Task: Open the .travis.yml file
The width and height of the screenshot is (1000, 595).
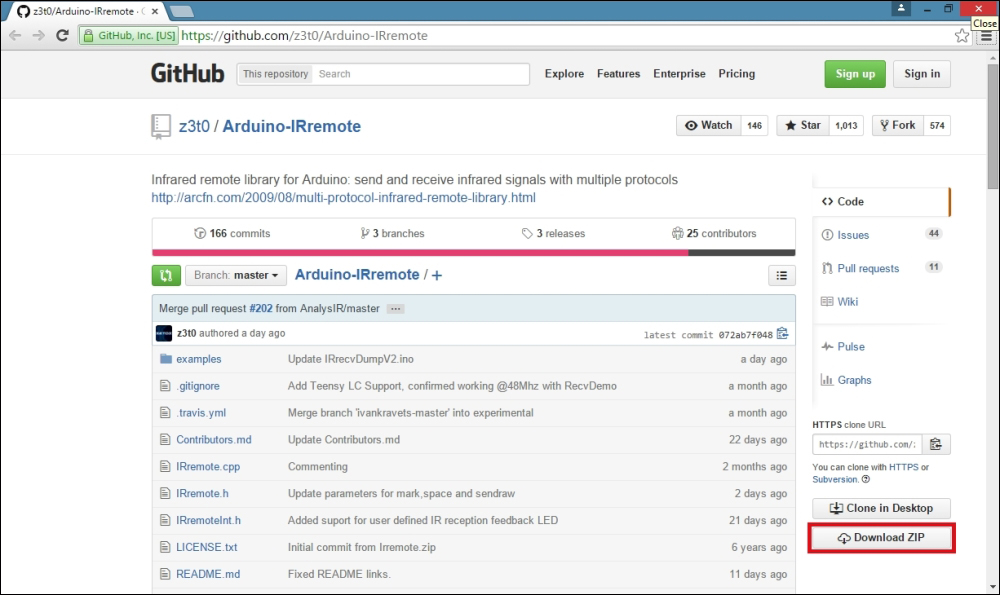Action: pos(201,413)
